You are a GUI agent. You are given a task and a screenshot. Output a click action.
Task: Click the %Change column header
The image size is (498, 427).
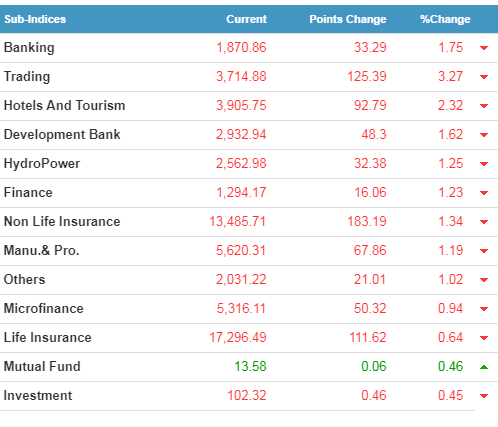pyautogui.click(x=445, y=19)
